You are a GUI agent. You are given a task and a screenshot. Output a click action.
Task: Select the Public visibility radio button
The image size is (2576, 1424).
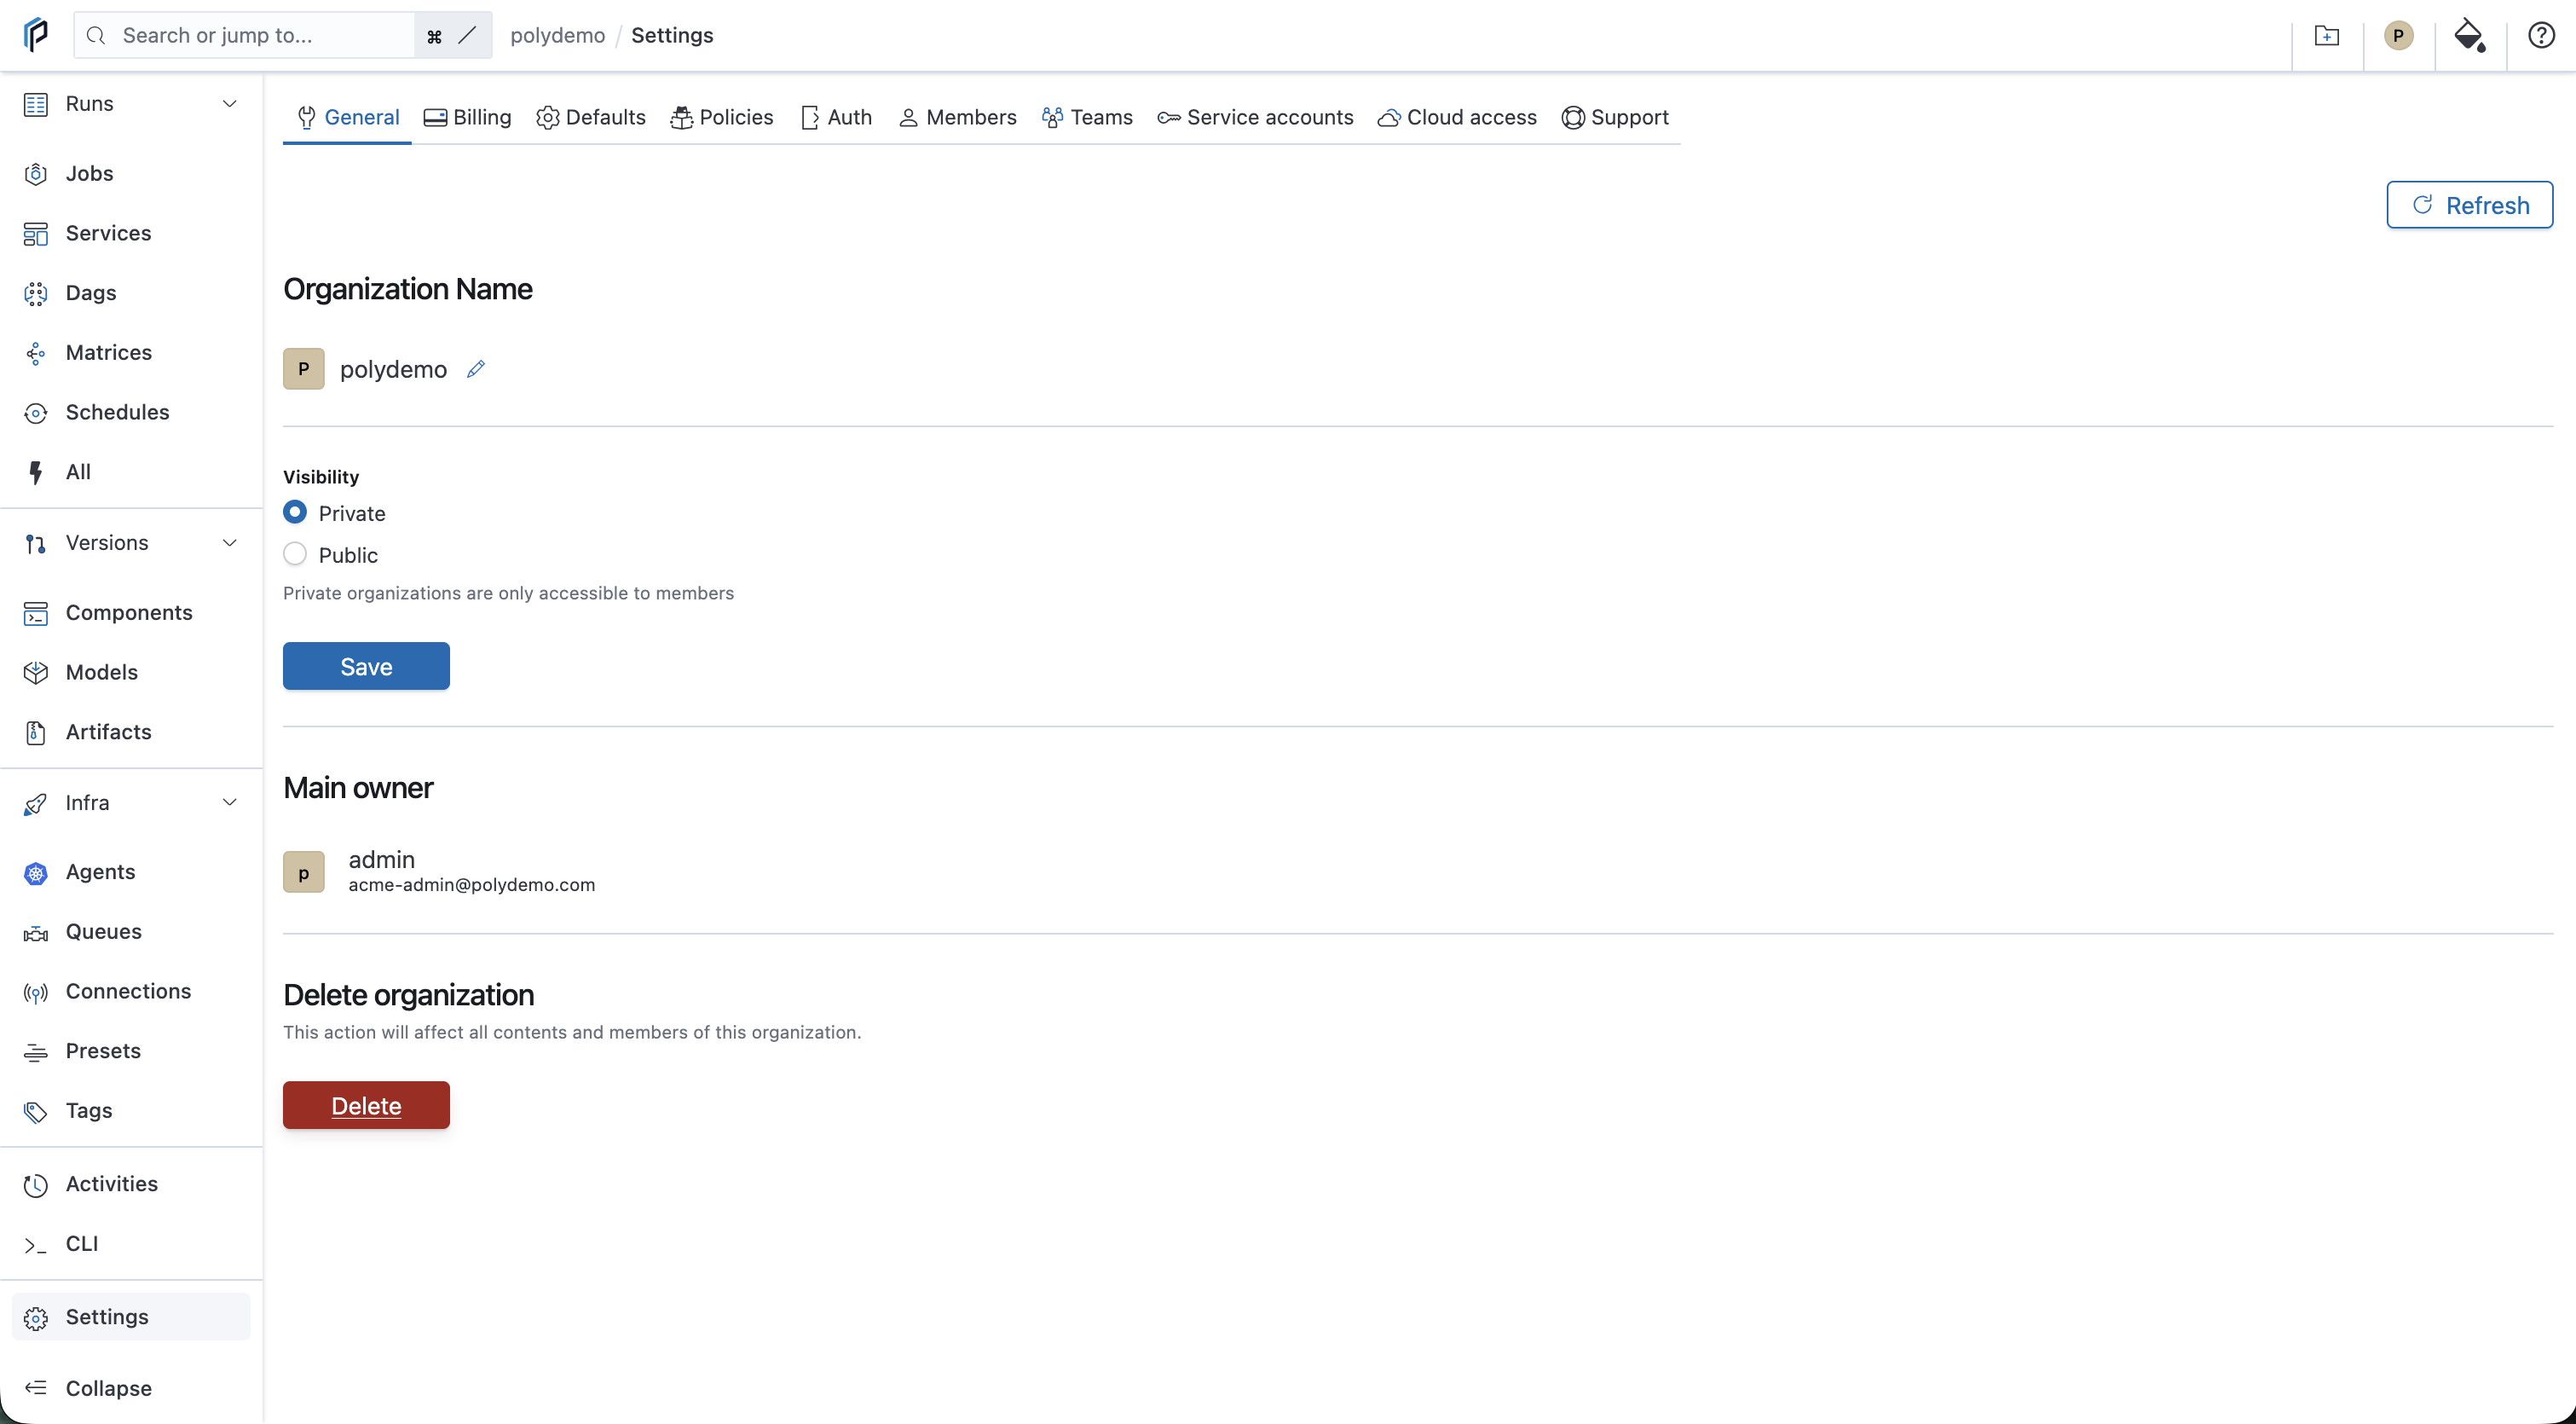[295, 554]
